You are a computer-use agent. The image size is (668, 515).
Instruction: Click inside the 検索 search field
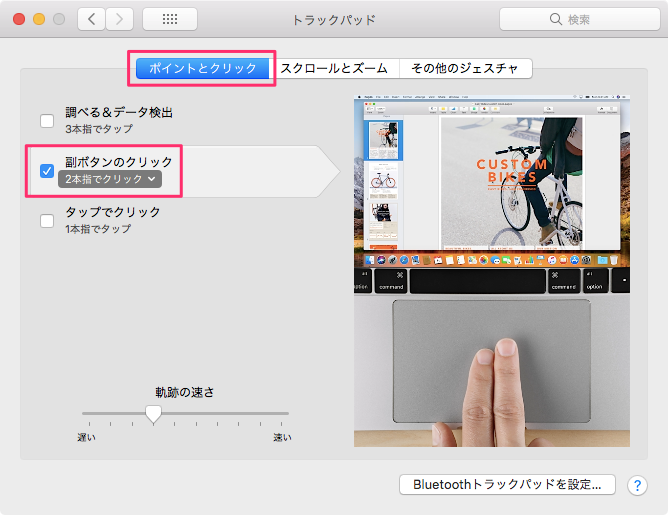571,19
